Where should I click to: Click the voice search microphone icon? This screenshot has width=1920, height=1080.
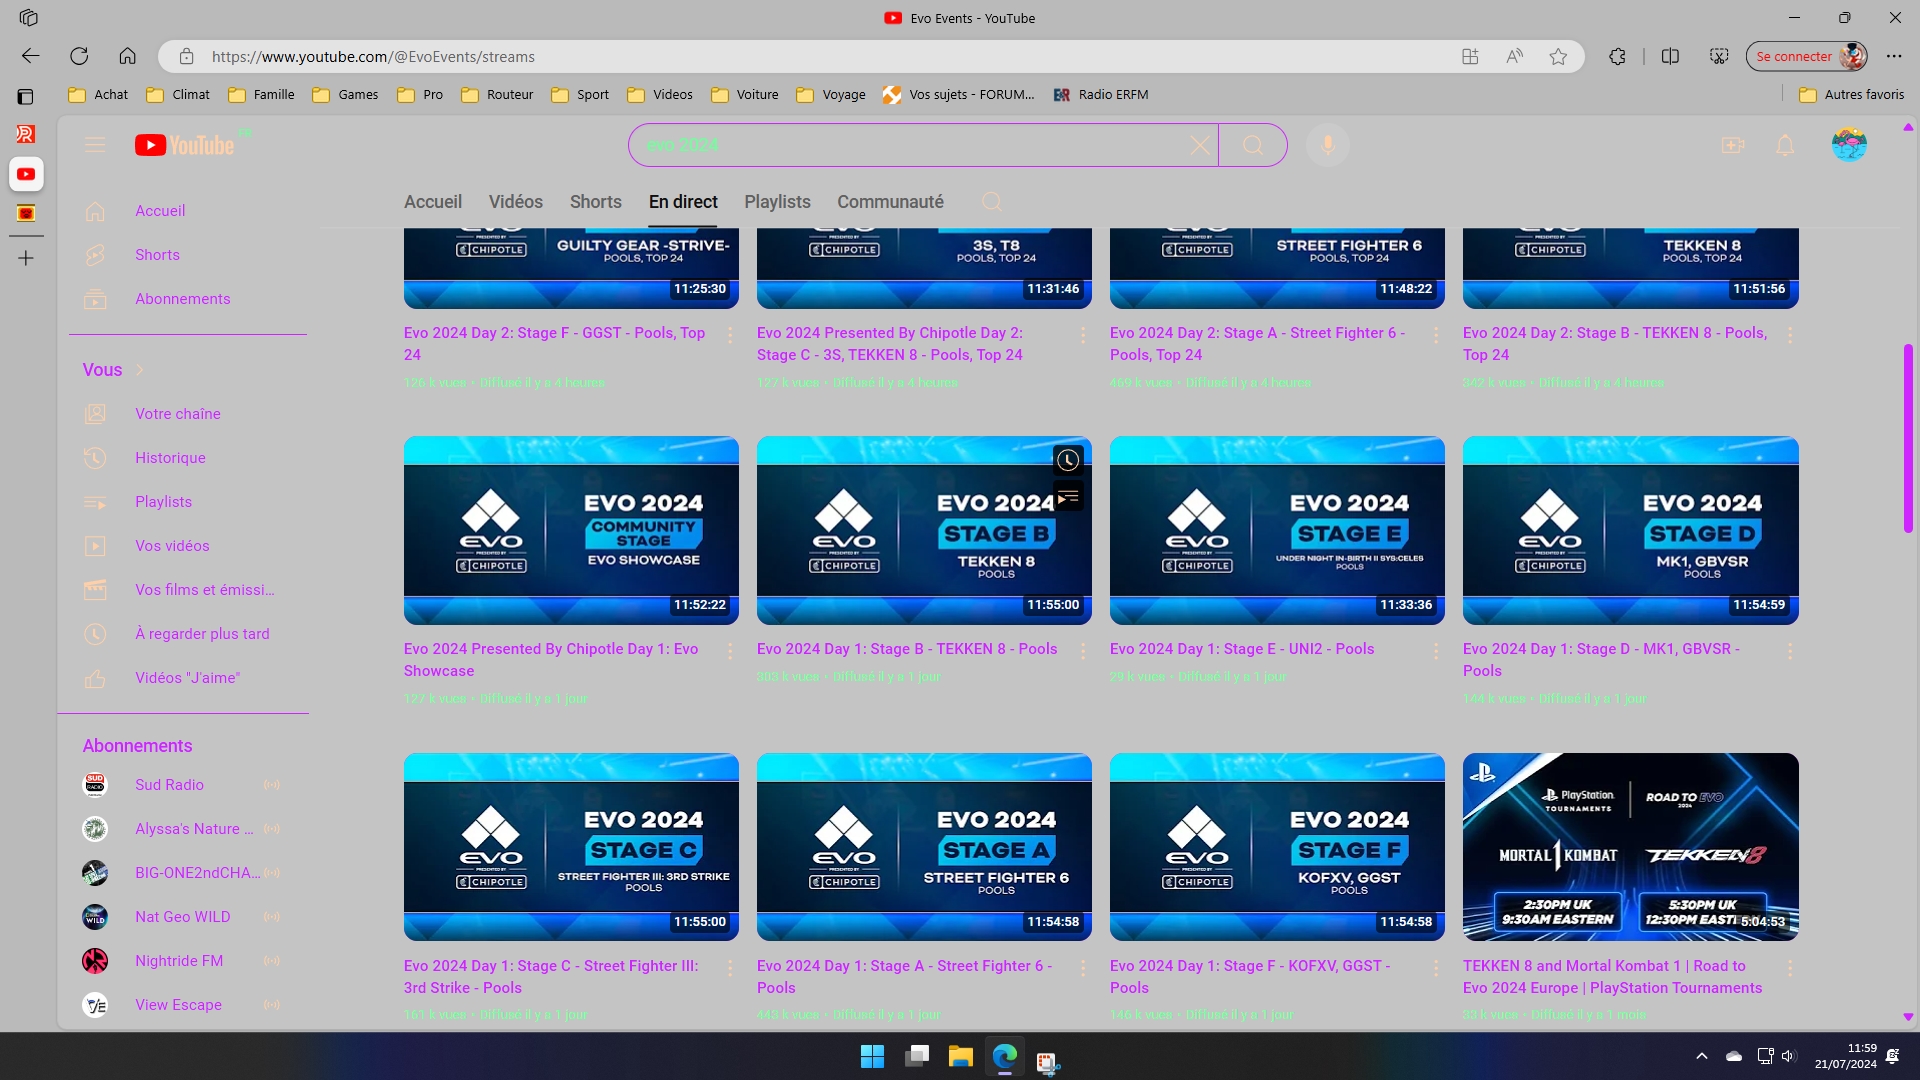[1328, 145]
